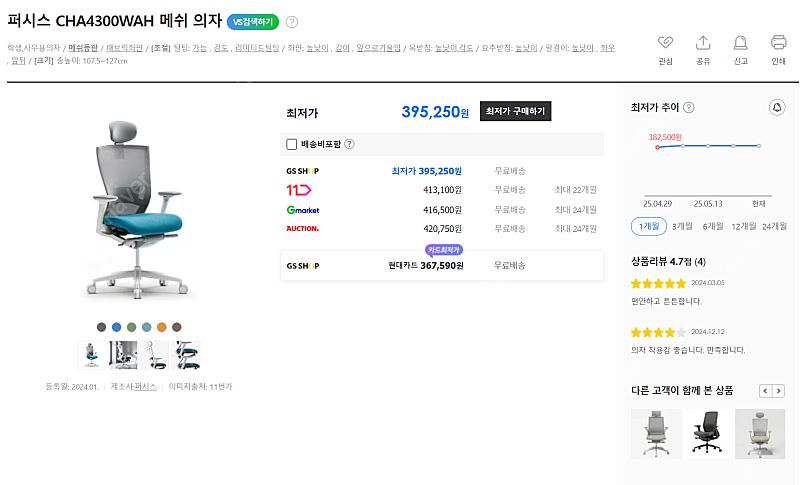Click the 11번가 store logo
Image resolution: width=800 pixels, height=485 pixels.
point(298,190)
